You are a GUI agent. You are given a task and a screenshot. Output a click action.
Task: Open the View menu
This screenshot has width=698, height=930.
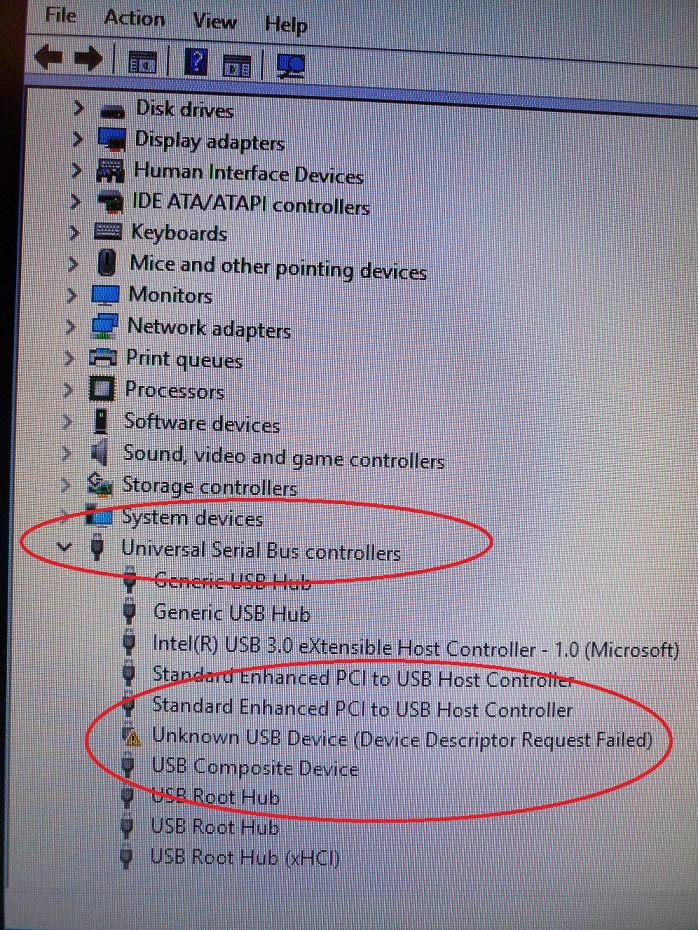coord(215,21)
